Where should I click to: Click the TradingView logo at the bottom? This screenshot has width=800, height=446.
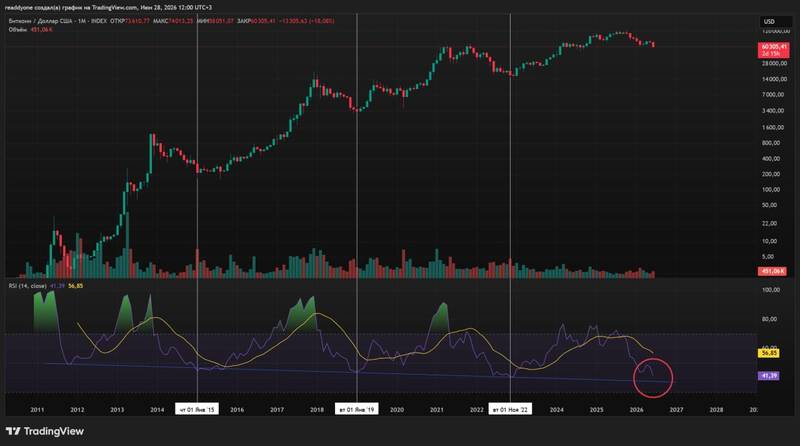point(45,431)
